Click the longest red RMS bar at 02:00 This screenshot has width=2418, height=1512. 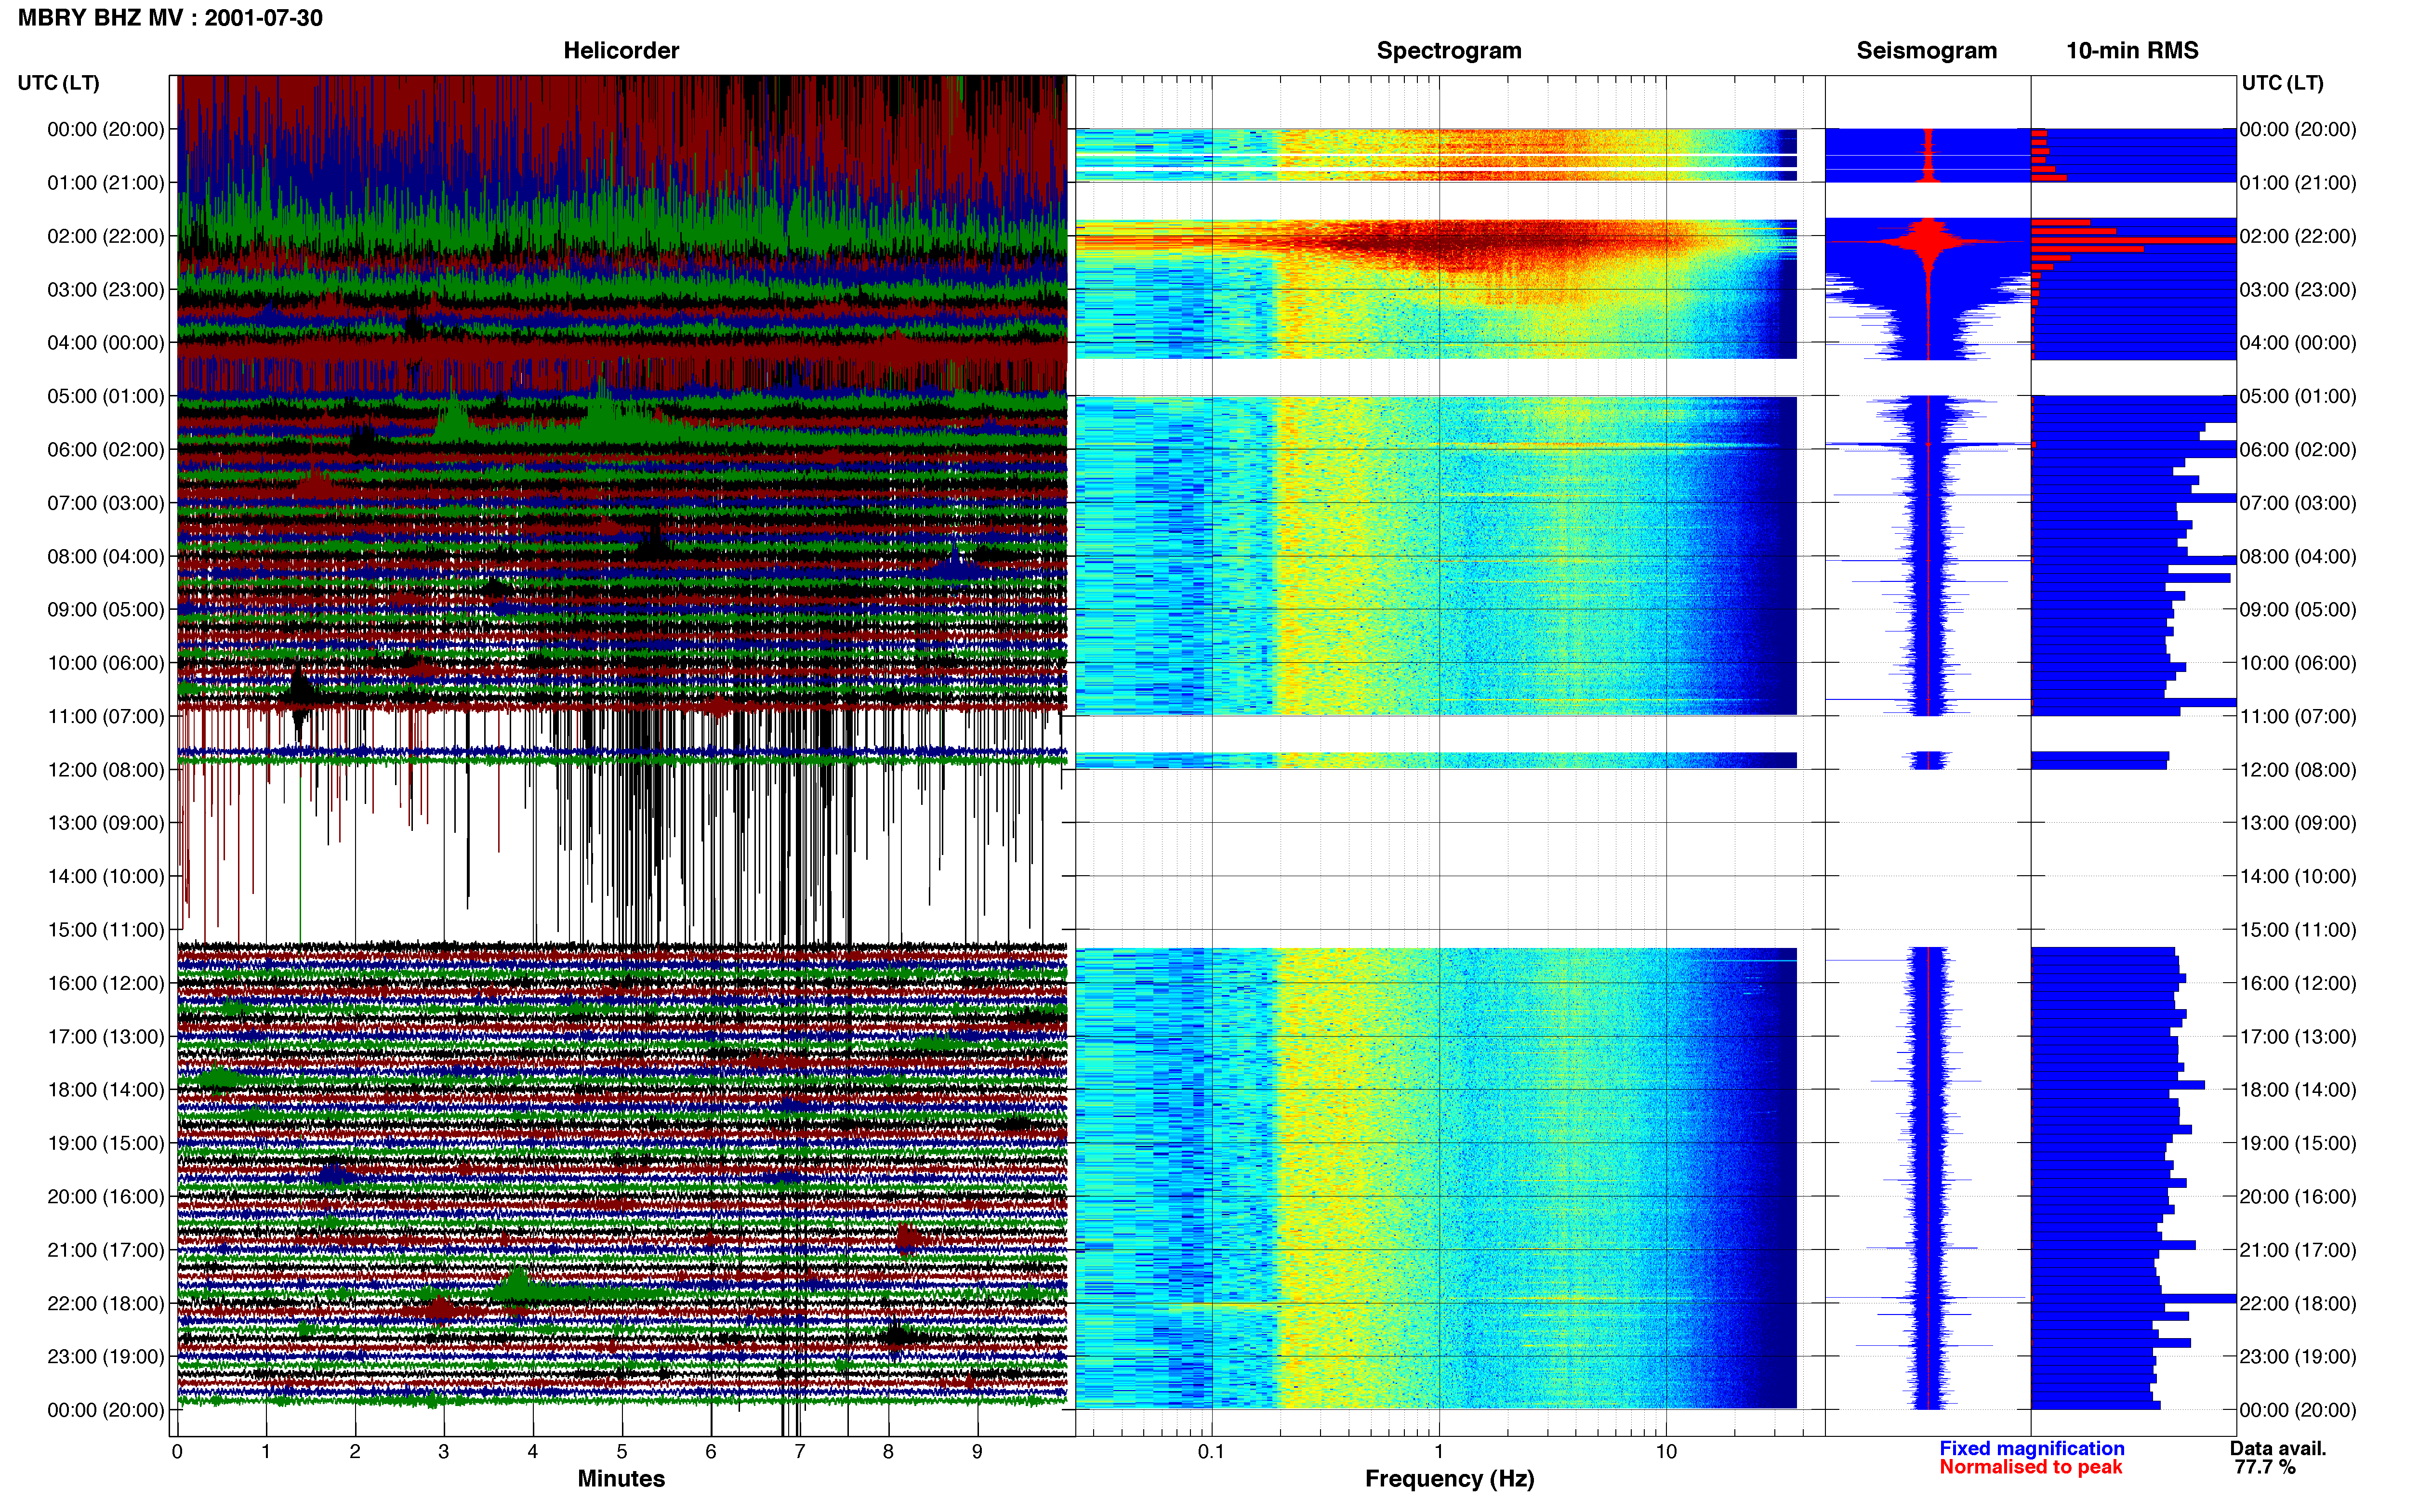click(x=2133, y=240)
